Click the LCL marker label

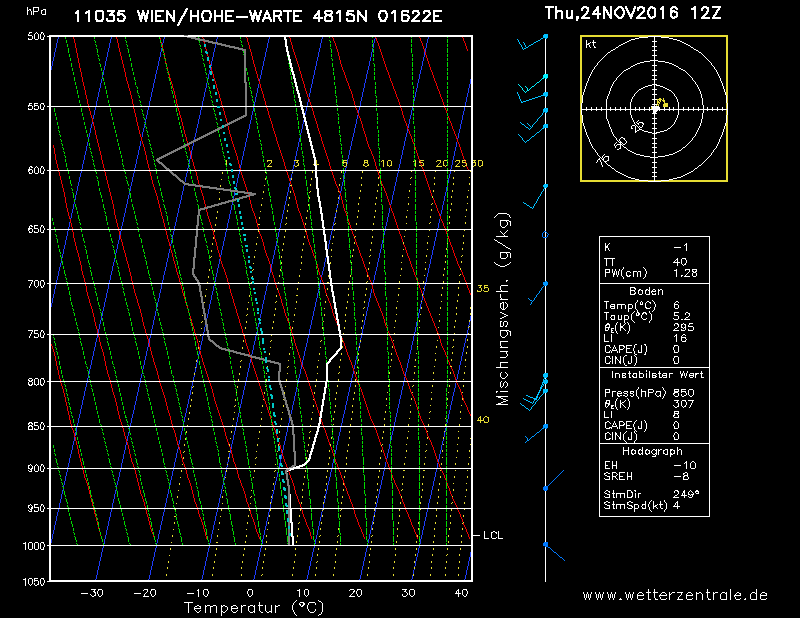point(492,536)
